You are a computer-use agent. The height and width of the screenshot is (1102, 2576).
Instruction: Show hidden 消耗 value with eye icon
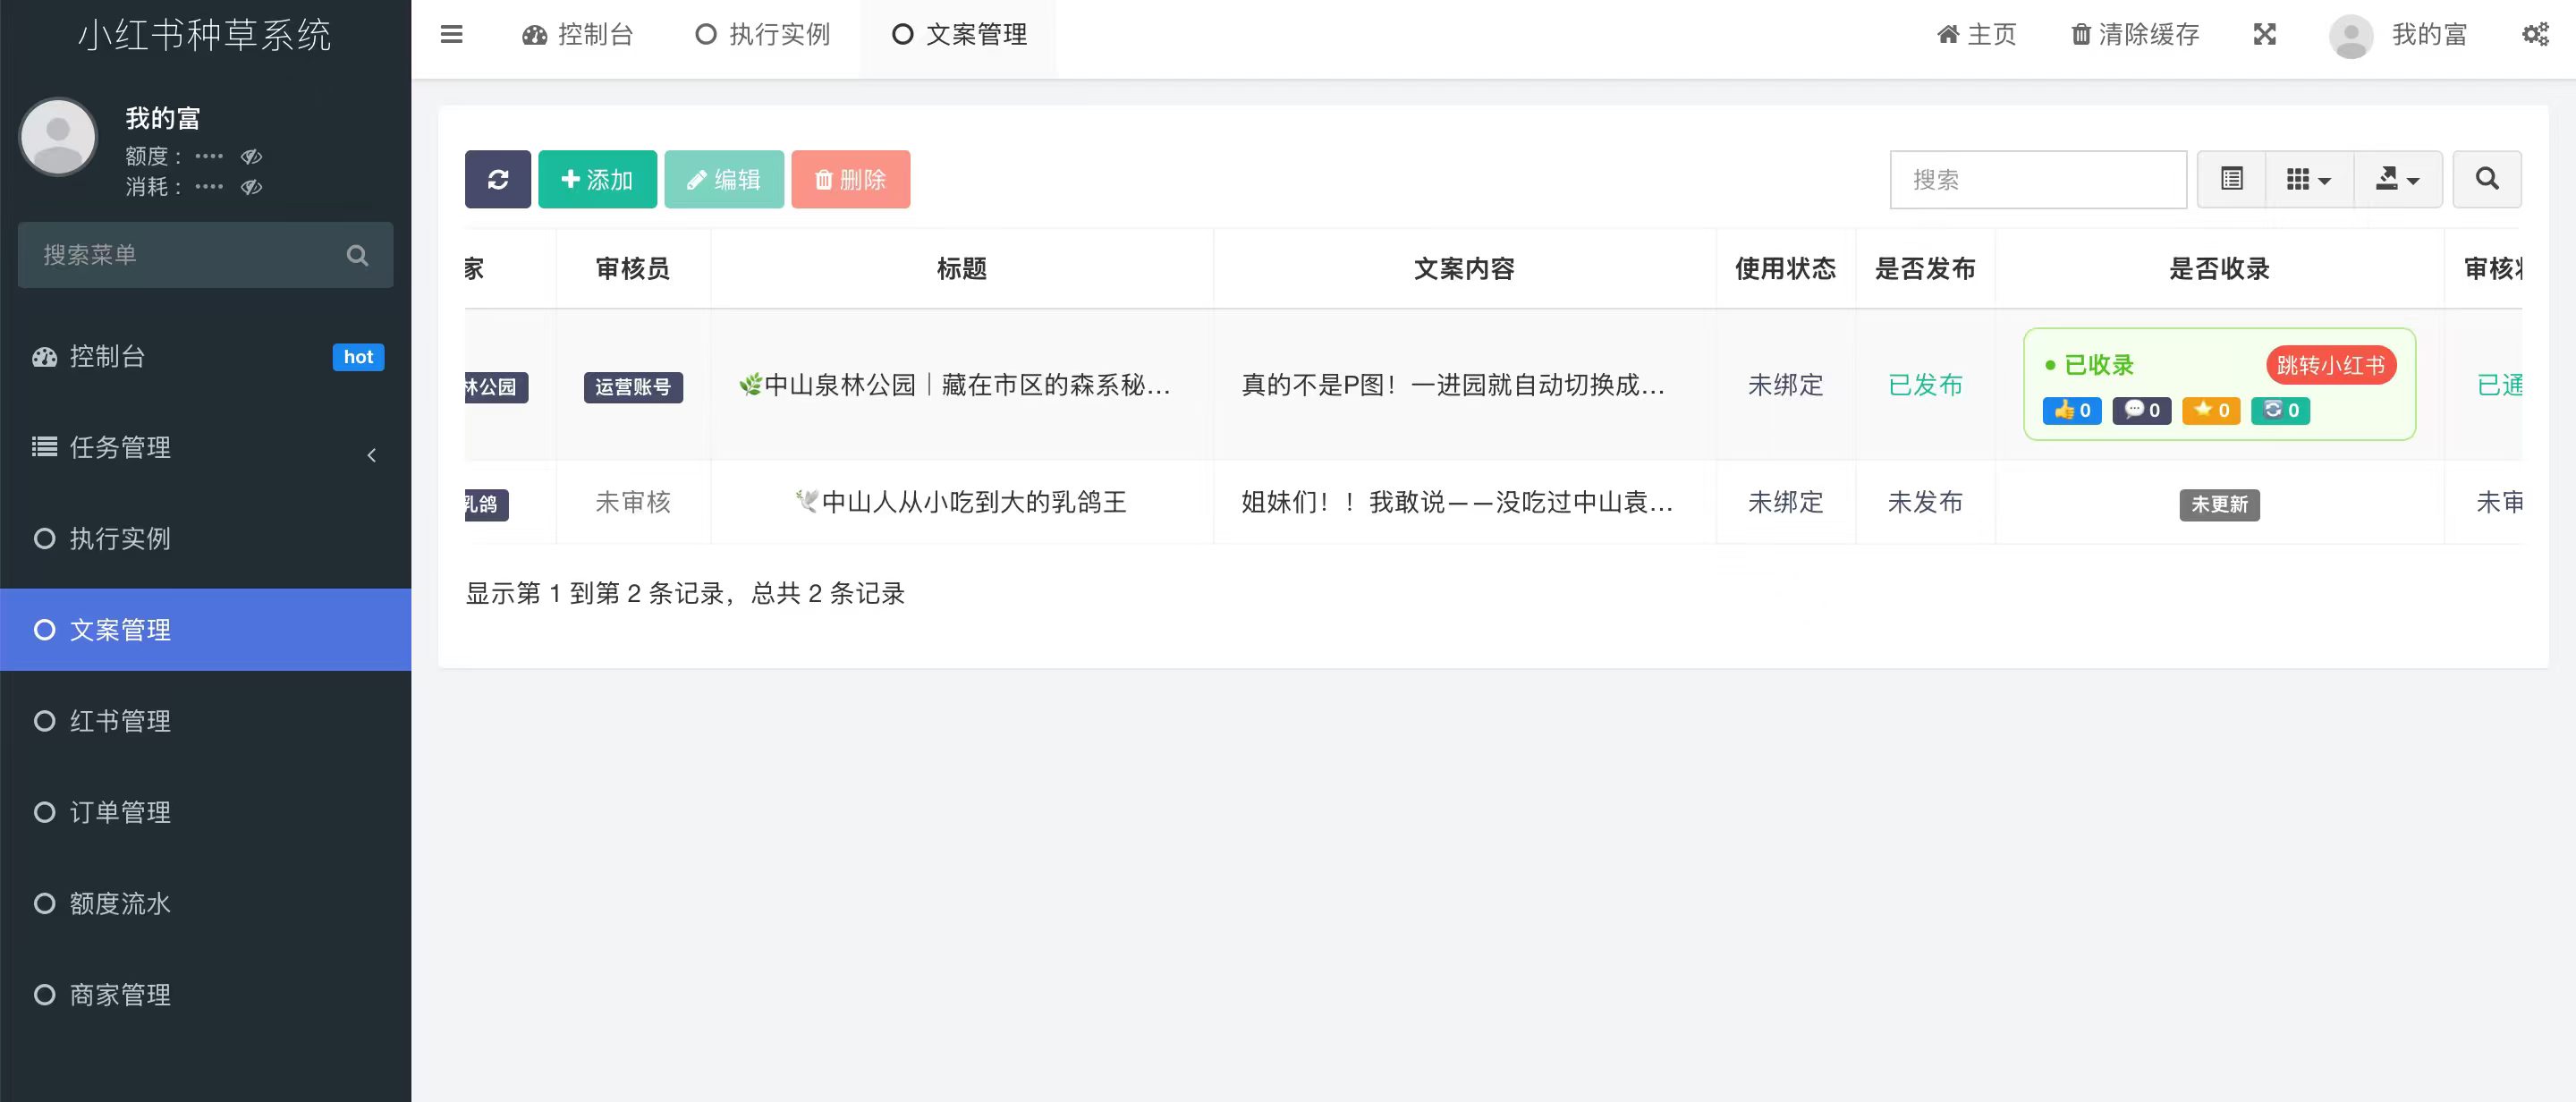(251, 186)
